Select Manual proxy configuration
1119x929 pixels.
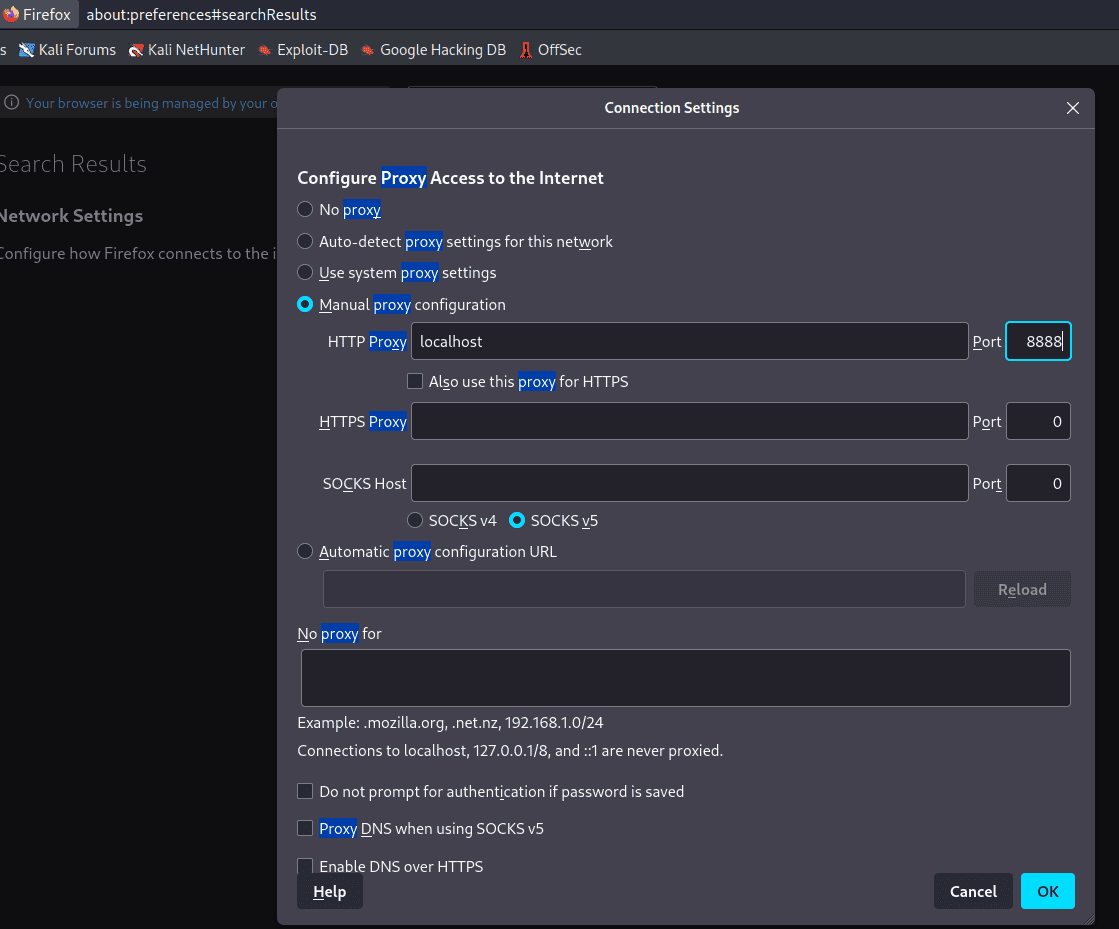[x=305, y=304]
